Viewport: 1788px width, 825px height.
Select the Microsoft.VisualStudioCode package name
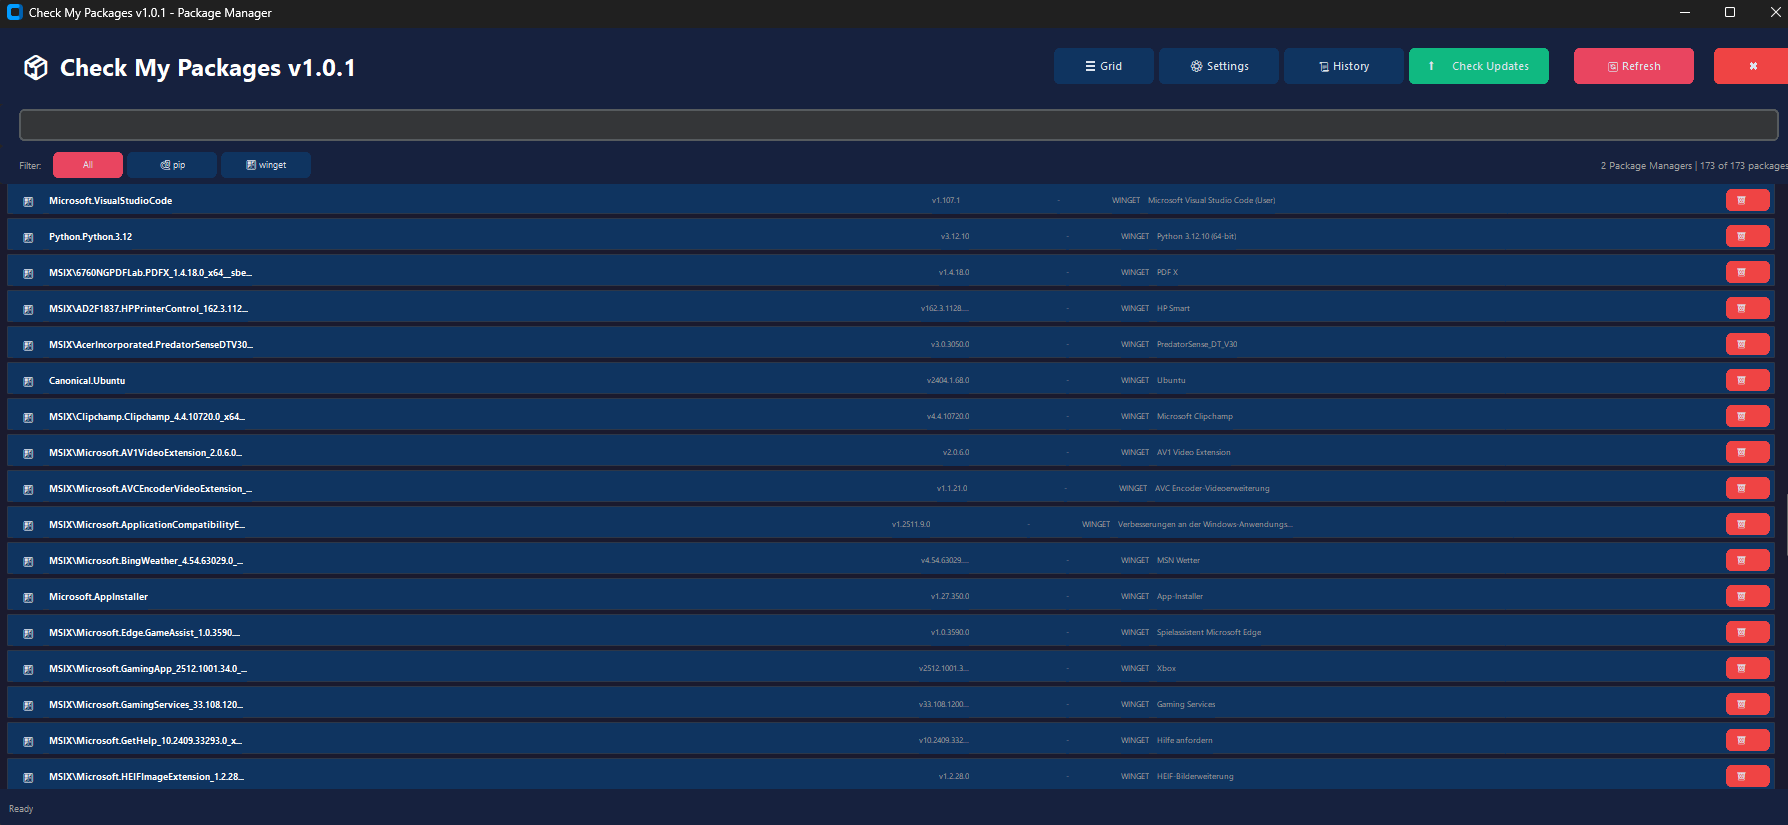click(110, 201)
